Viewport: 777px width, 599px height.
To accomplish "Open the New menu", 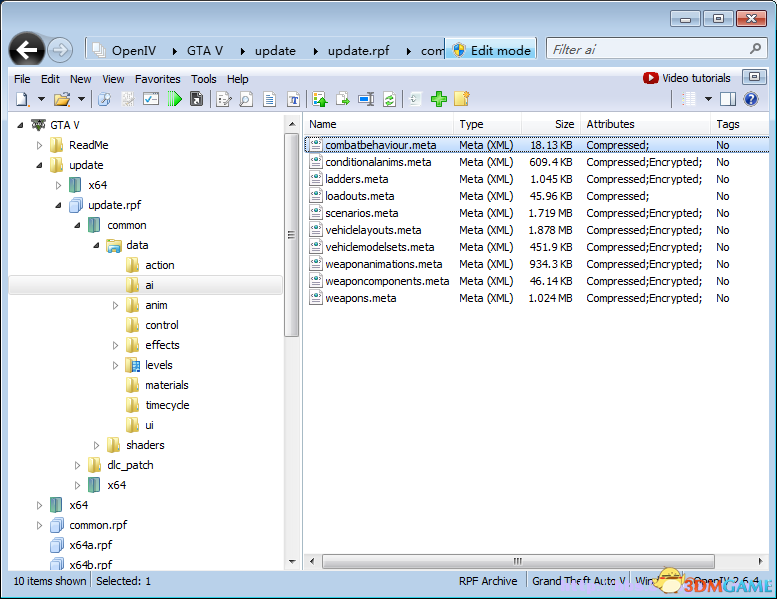I will (80, 79).
